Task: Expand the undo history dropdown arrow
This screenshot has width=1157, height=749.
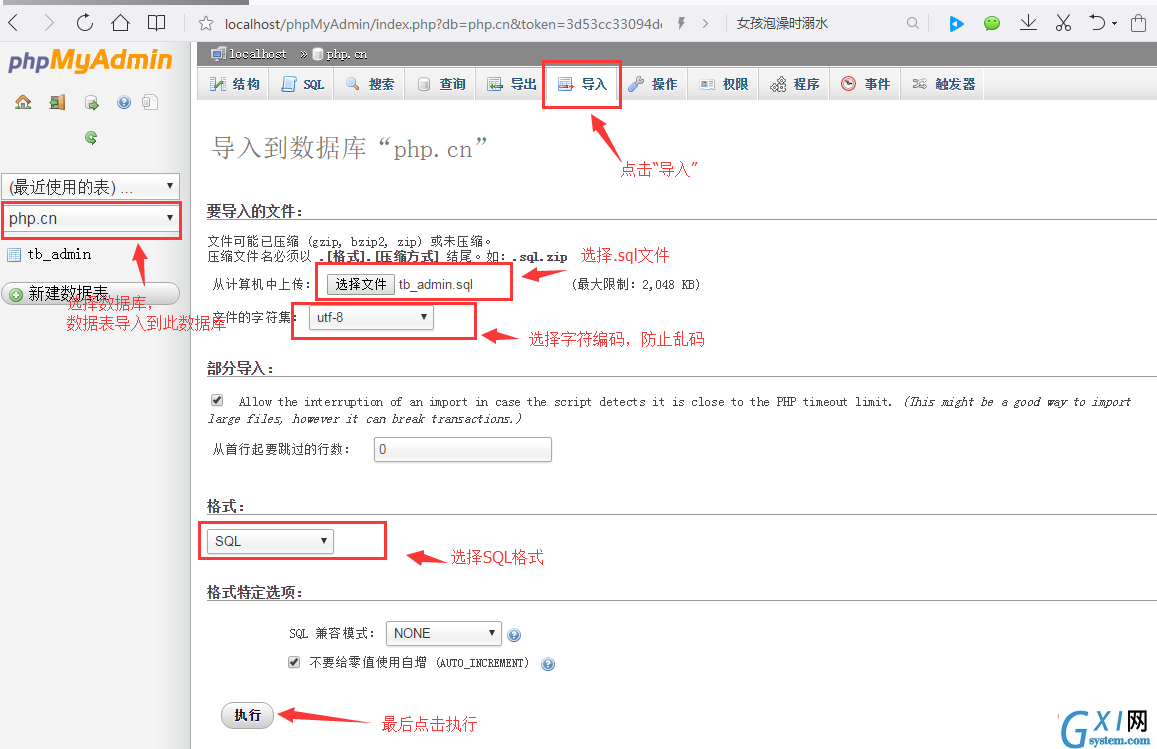Action: click(1114, 24)
